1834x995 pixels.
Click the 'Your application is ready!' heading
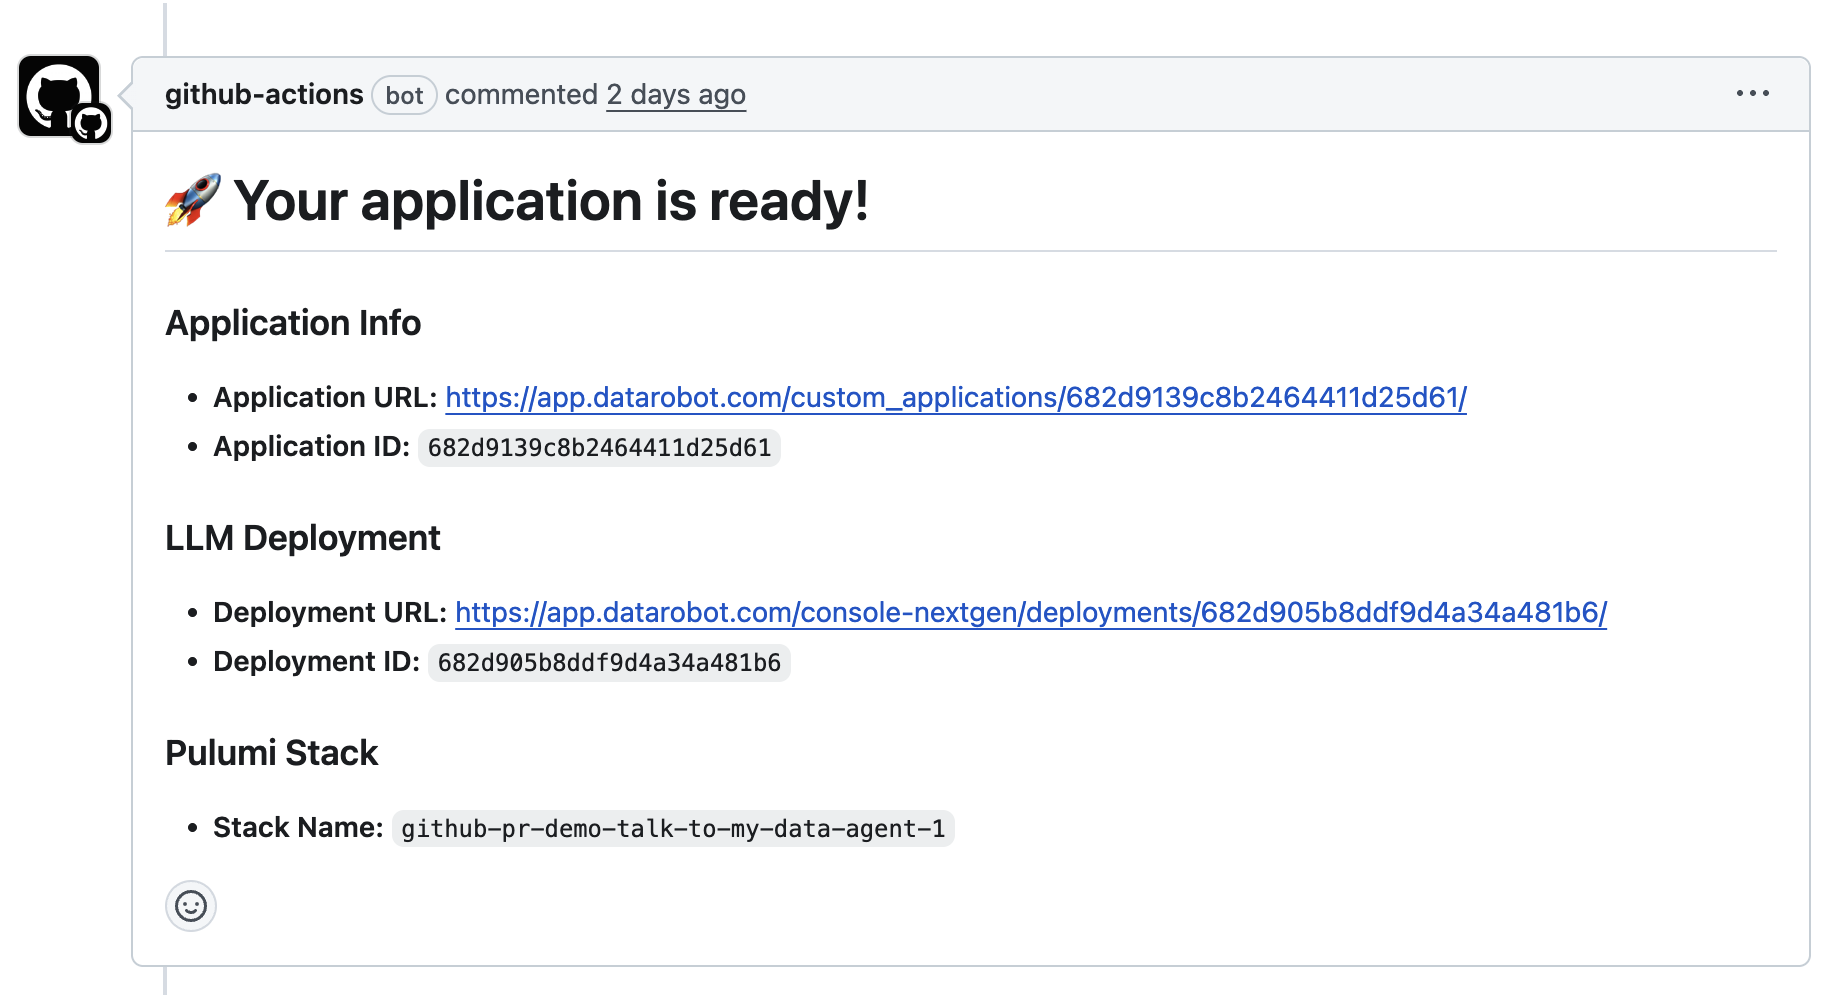[550, 201]
